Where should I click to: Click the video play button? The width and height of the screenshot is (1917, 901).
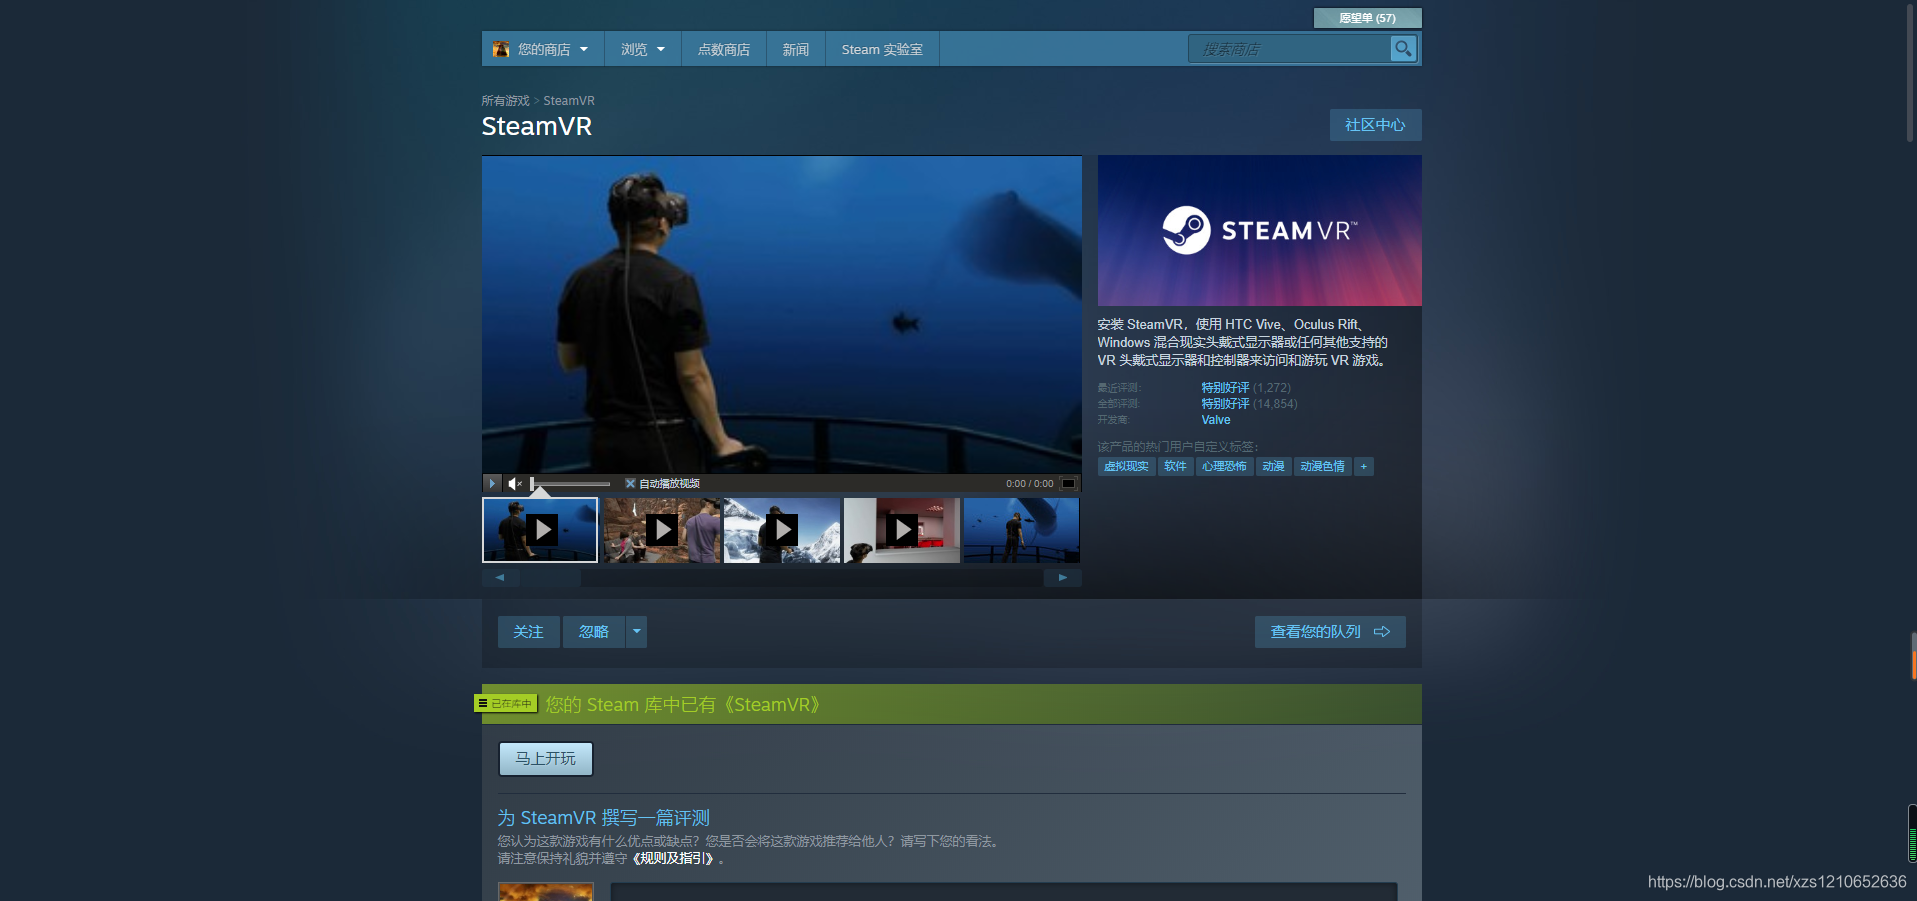click(492, 483)
